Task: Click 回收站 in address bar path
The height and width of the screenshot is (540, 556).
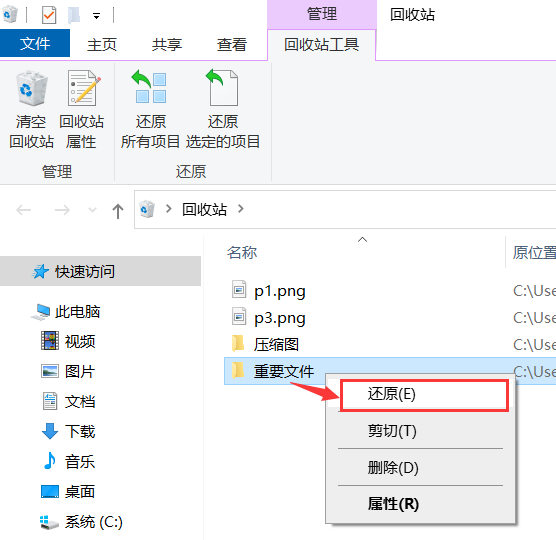Action: (x=204, y=210)
